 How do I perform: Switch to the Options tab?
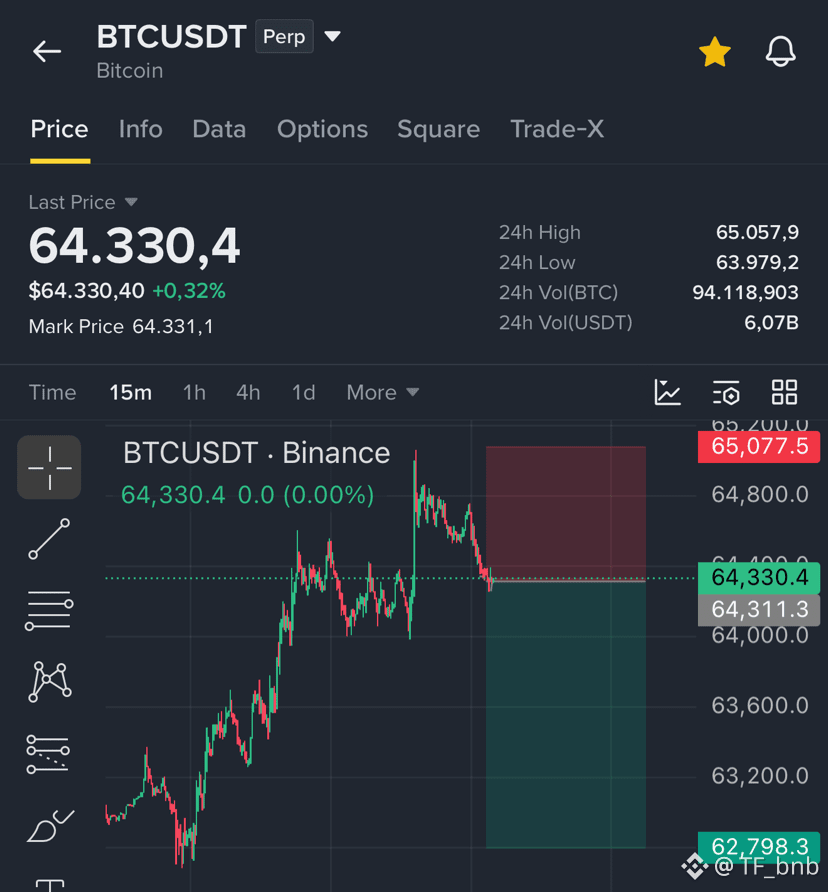coord(323,129)
